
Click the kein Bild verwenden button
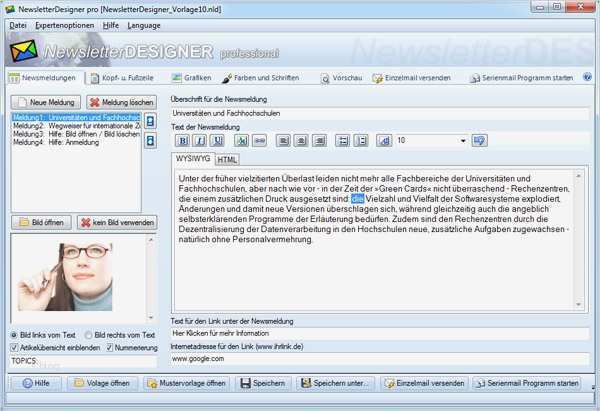coord(117,222)
